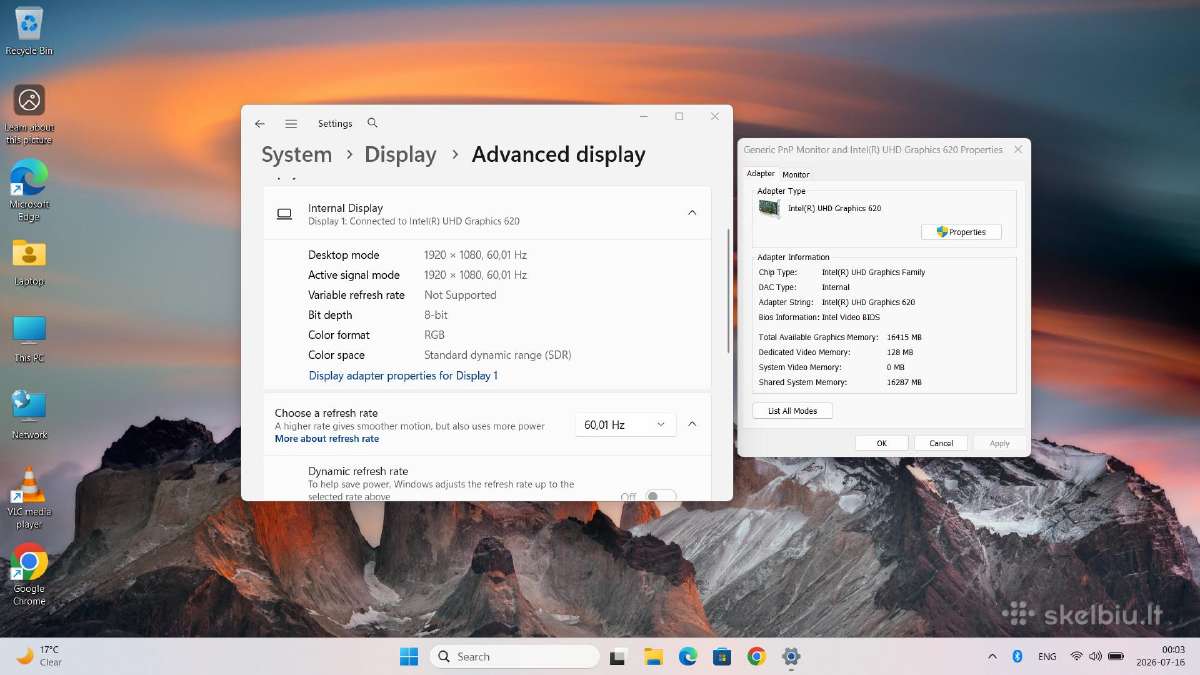
Task: Launch VLC media player from desktop
Action: click(29, 498)
